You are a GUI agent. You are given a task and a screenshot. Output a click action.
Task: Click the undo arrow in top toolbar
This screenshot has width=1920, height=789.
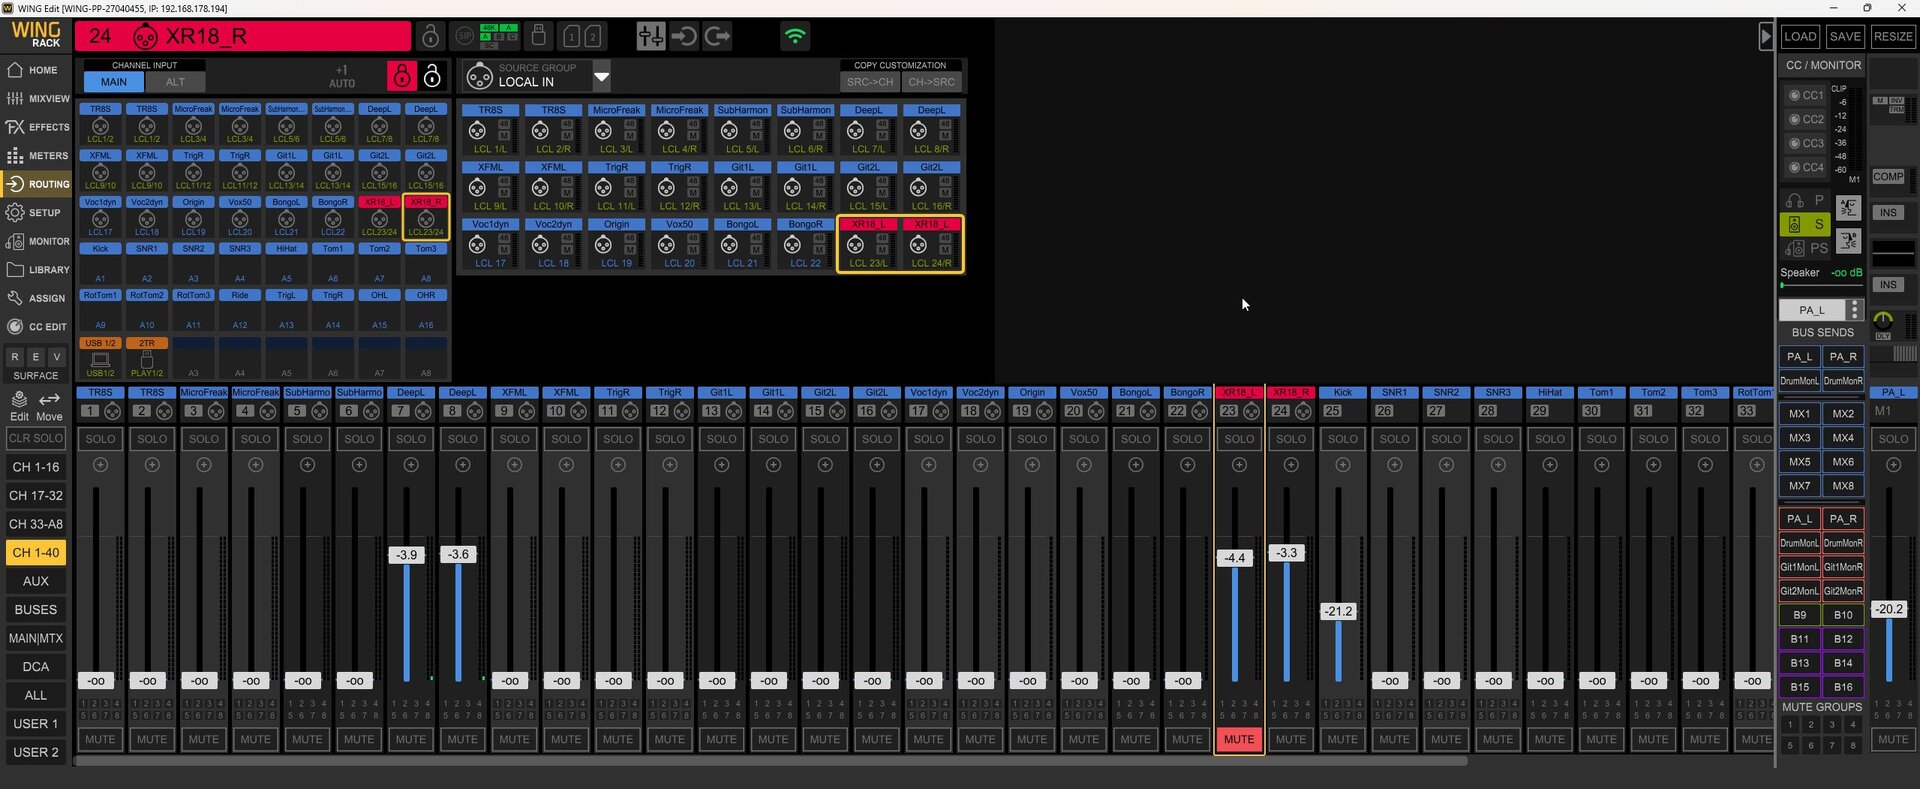coord(684,37)
